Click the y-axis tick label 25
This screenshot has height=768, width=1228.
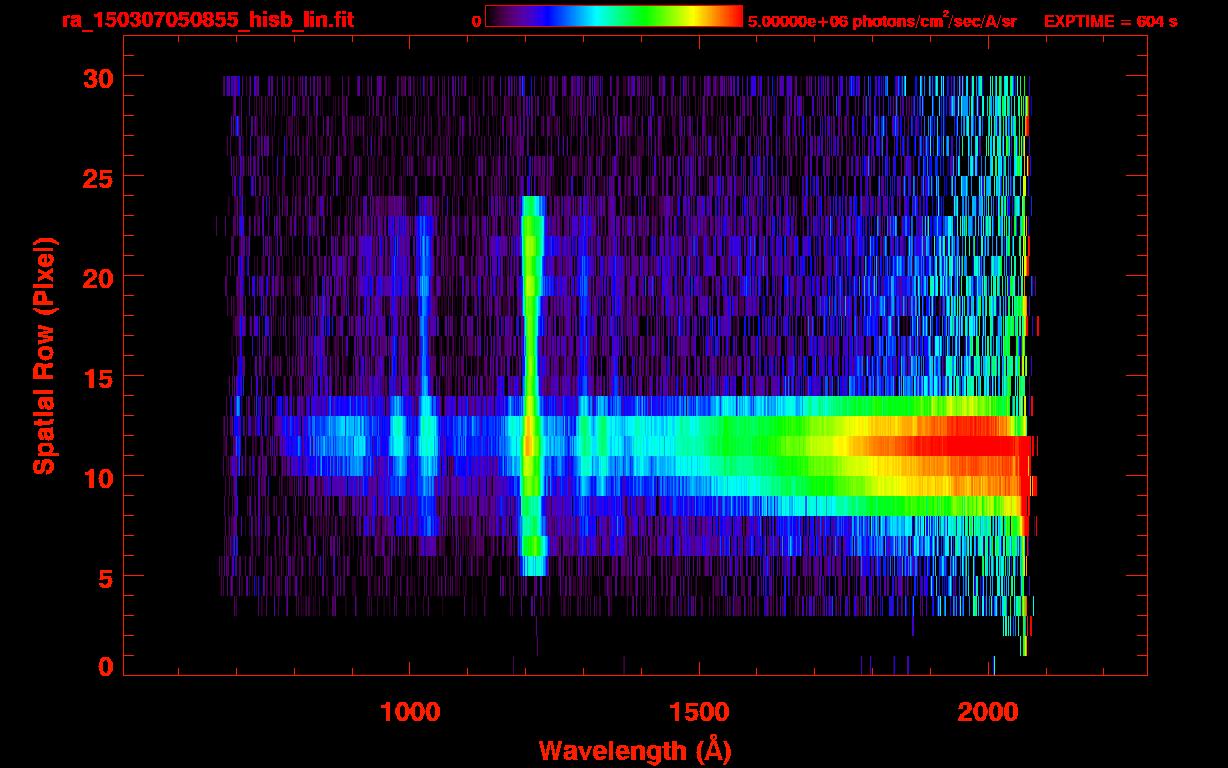click(97, 177)
